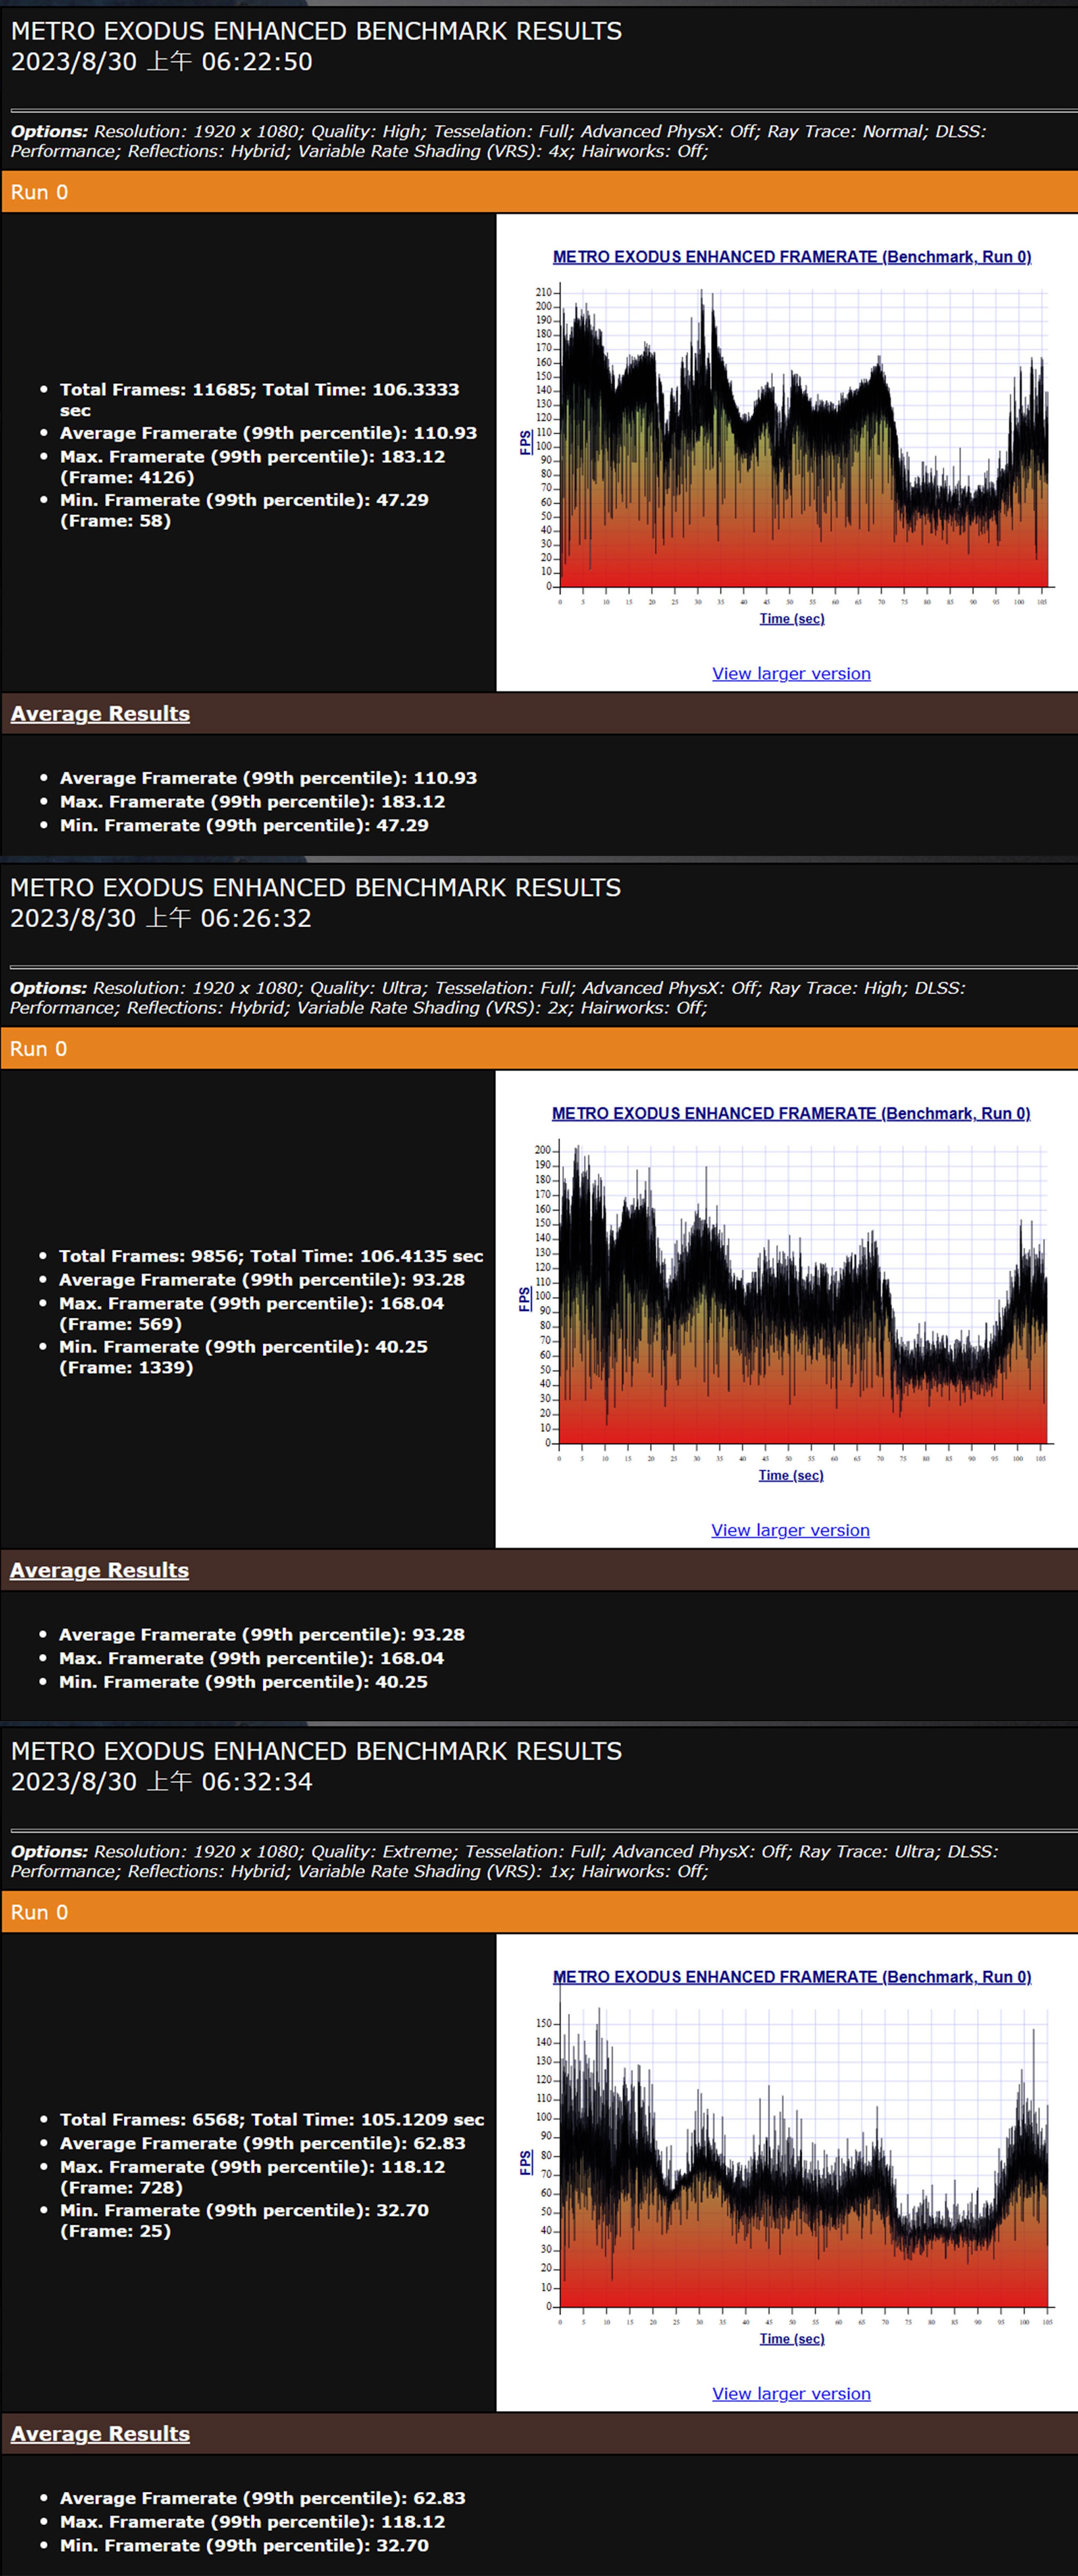Select the Run 0 orange header of the 06:26:32 result

(x=539, y=1049)
